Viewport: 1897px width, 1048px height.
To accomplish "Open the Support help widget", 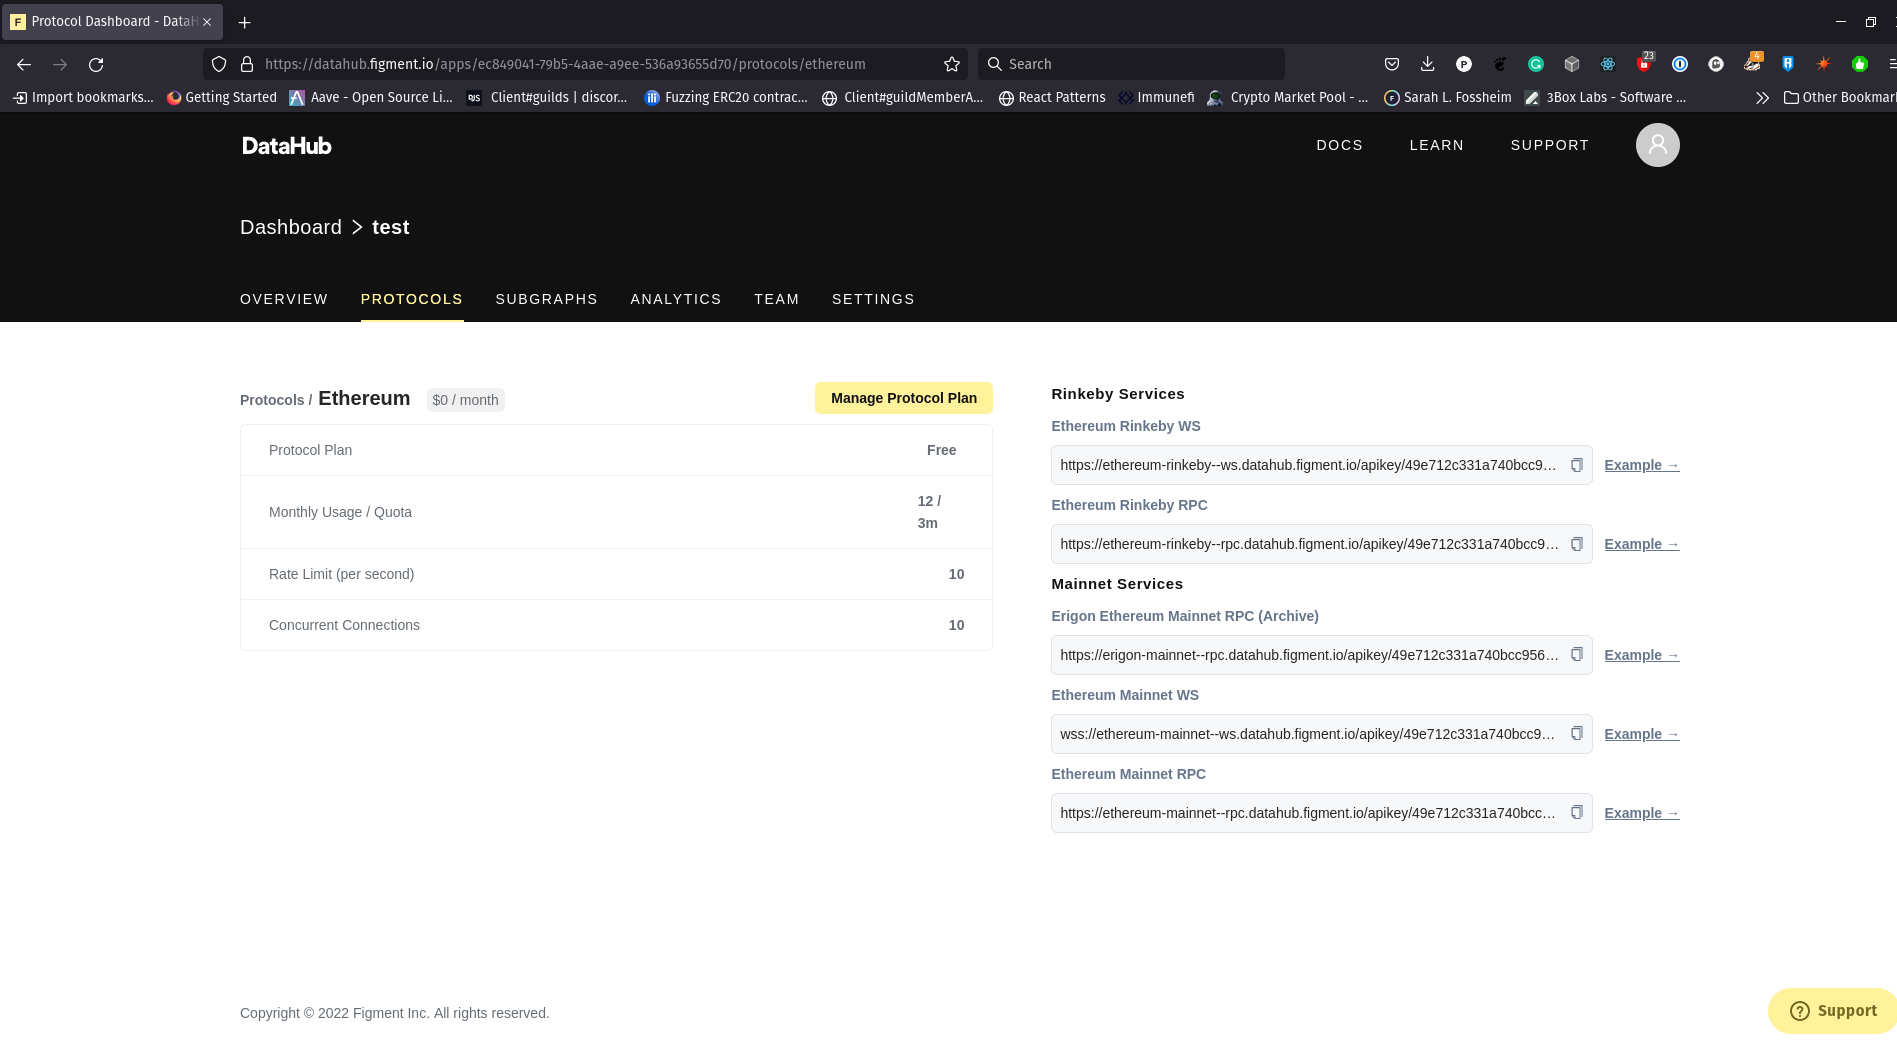I will [x=1831, y=1010].
